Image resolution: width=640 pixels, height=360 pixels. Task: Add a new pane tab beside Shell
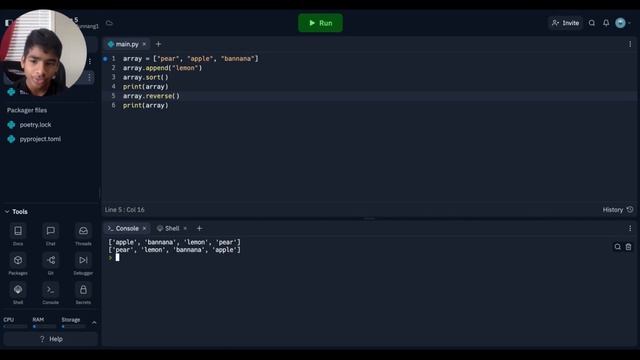pyautogui.click(x=199, y=229)
